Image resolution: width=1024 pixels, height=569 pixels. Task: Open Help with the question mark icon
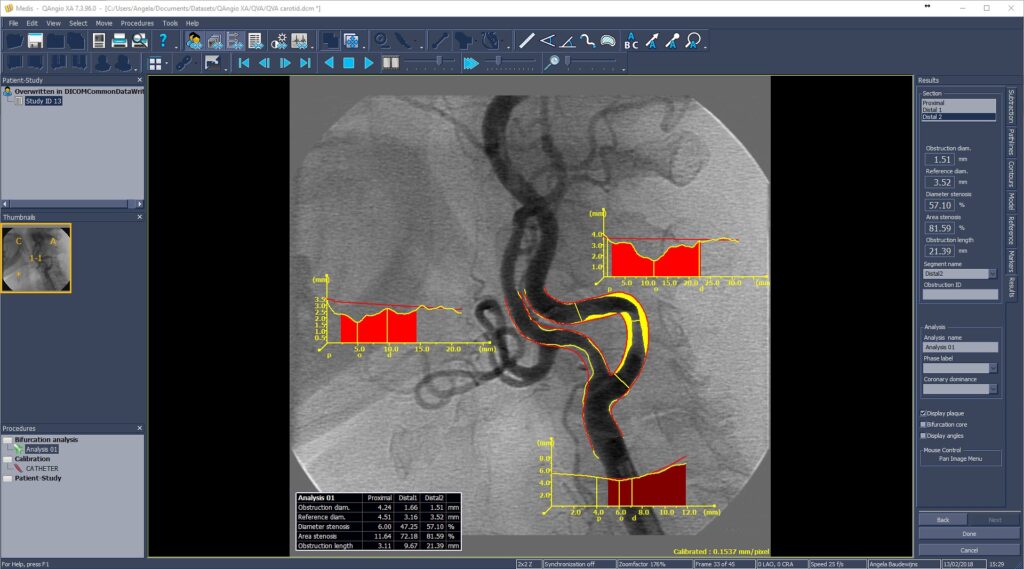tap(163, 41)
